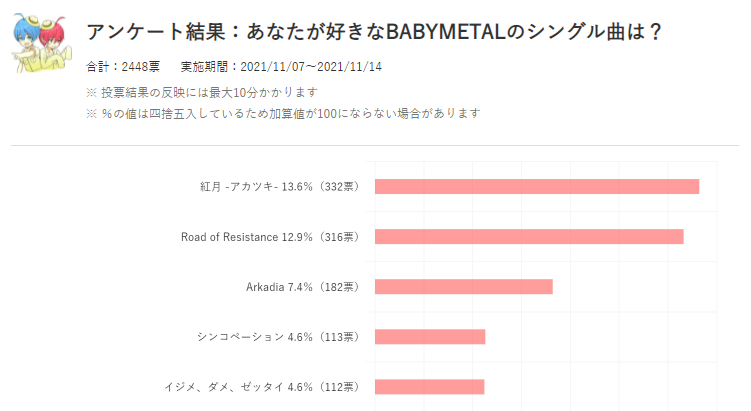Click the horizontal divider below the notes

click(x=375, y=145)
